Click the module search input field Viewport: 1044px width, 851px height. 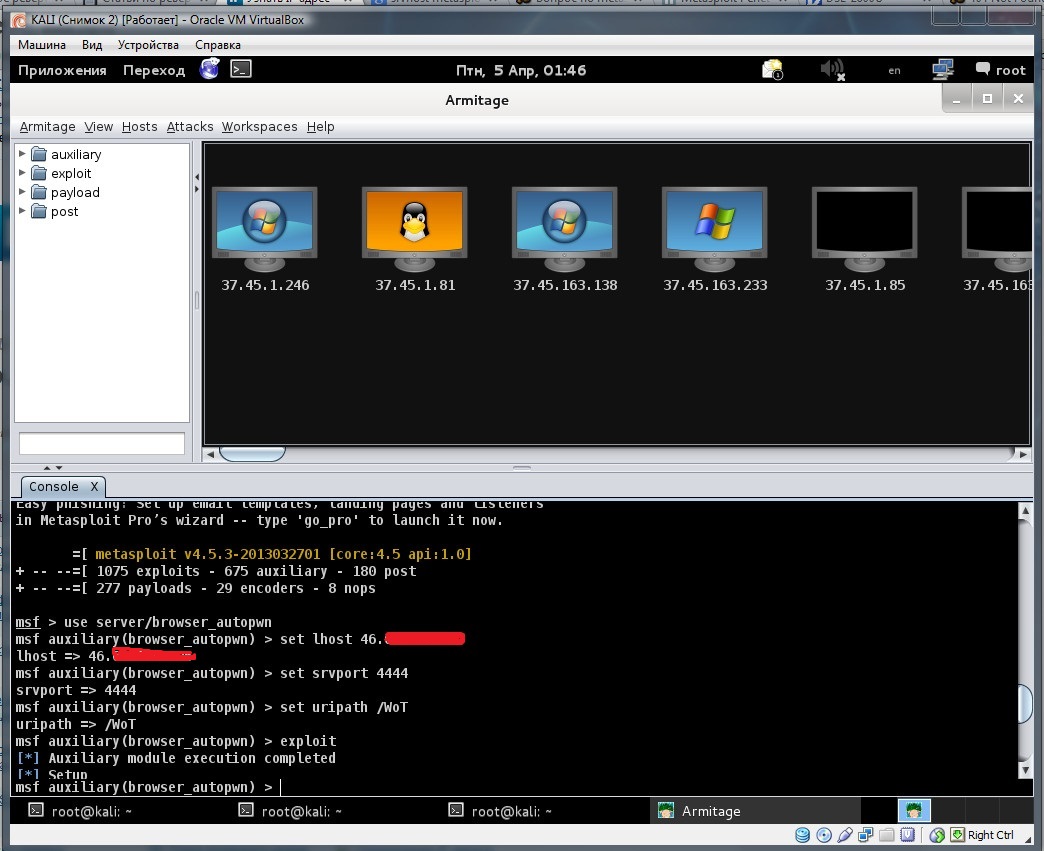(102, 443)
